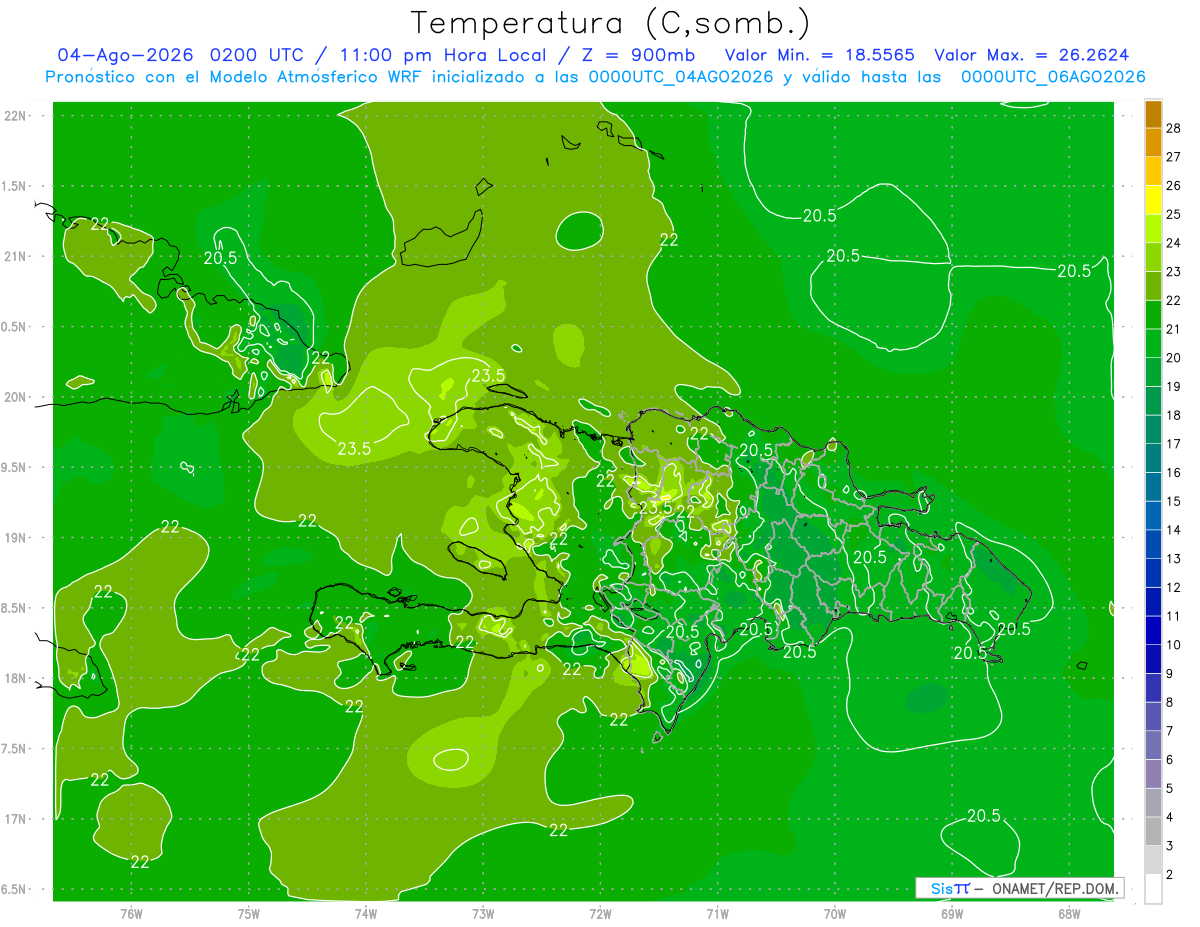Click the "17N" latitude axis label
This screenshot has height=927, width=1200.
[15, 820]
